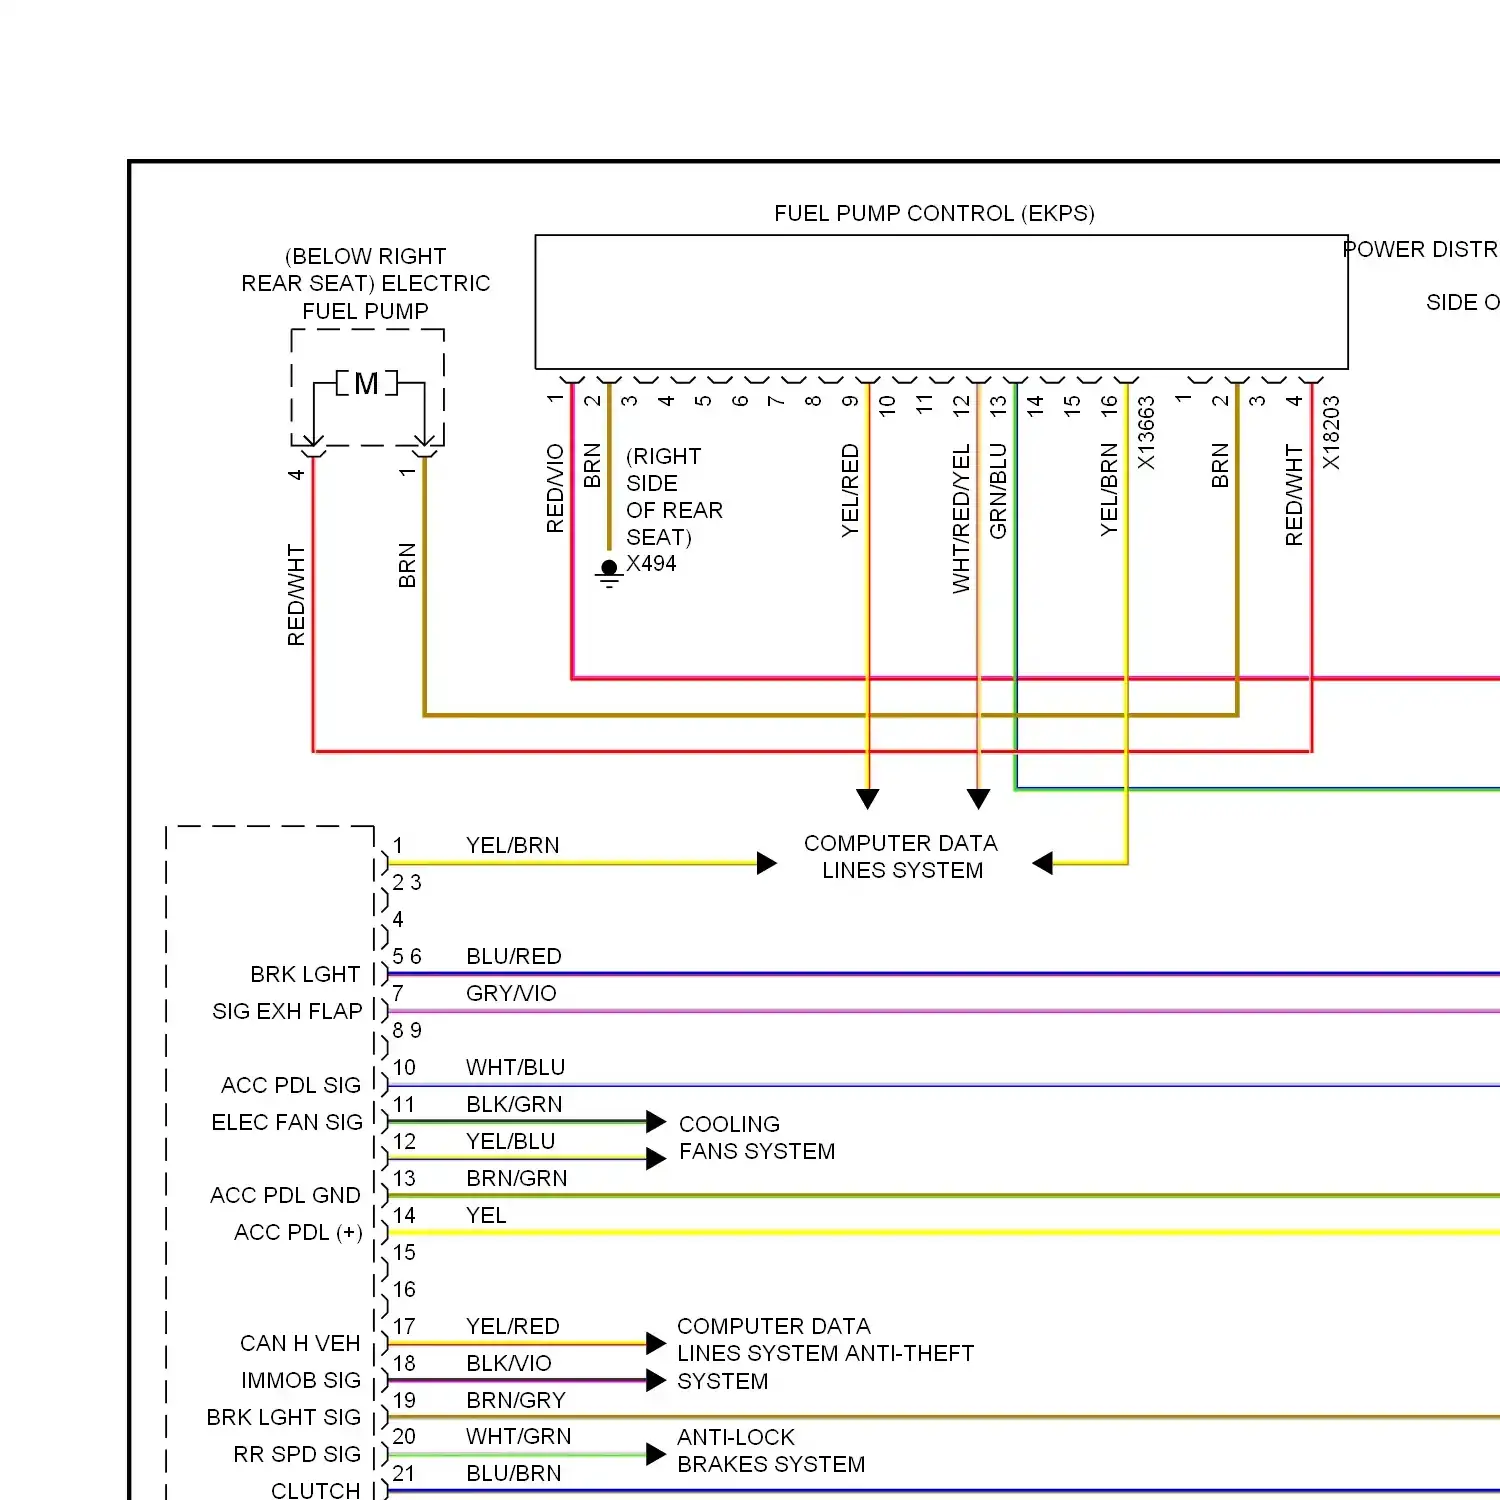Click the "BRN/GRN" wire label
Screen dimensions: 1500x1500
click(517, 1178)
